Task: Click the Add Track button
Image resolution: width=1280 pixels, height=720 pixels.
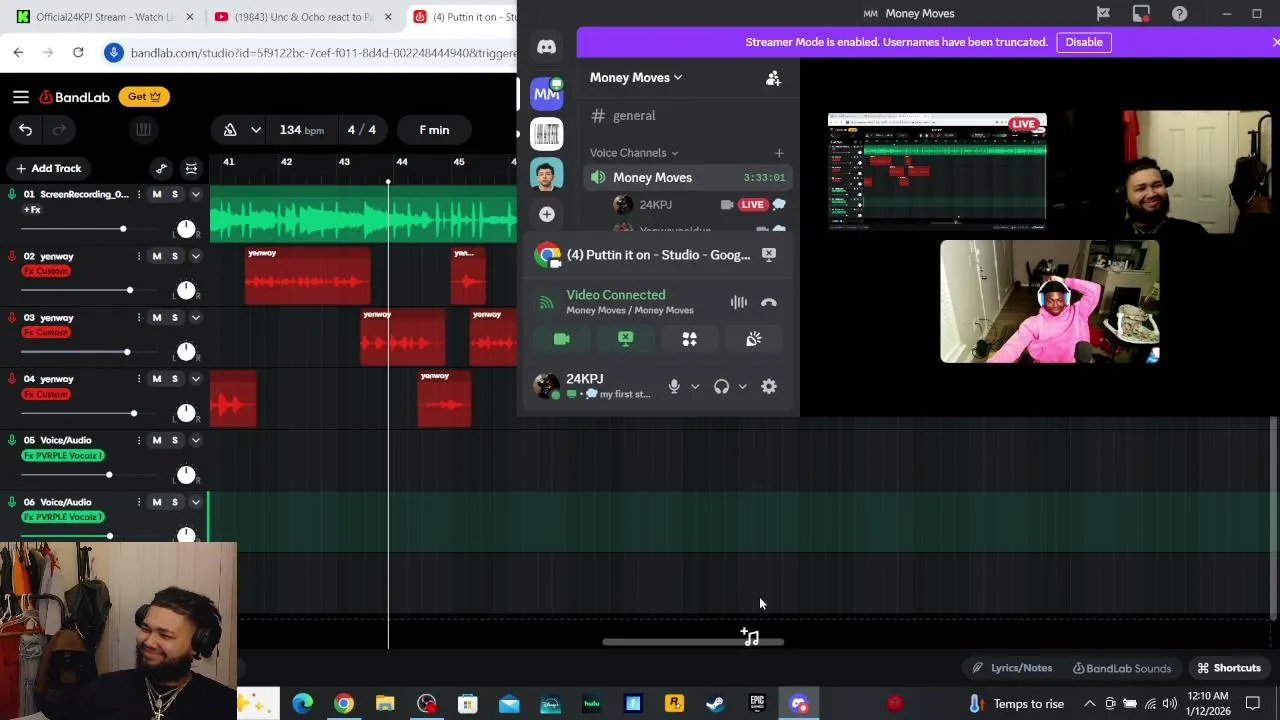Action: [x=47, y=168]
